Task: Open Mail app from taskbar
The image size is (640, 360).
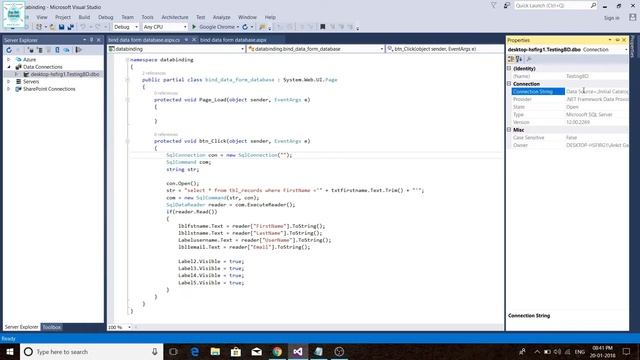Action: pyautogui.click(x=256, y=351)
